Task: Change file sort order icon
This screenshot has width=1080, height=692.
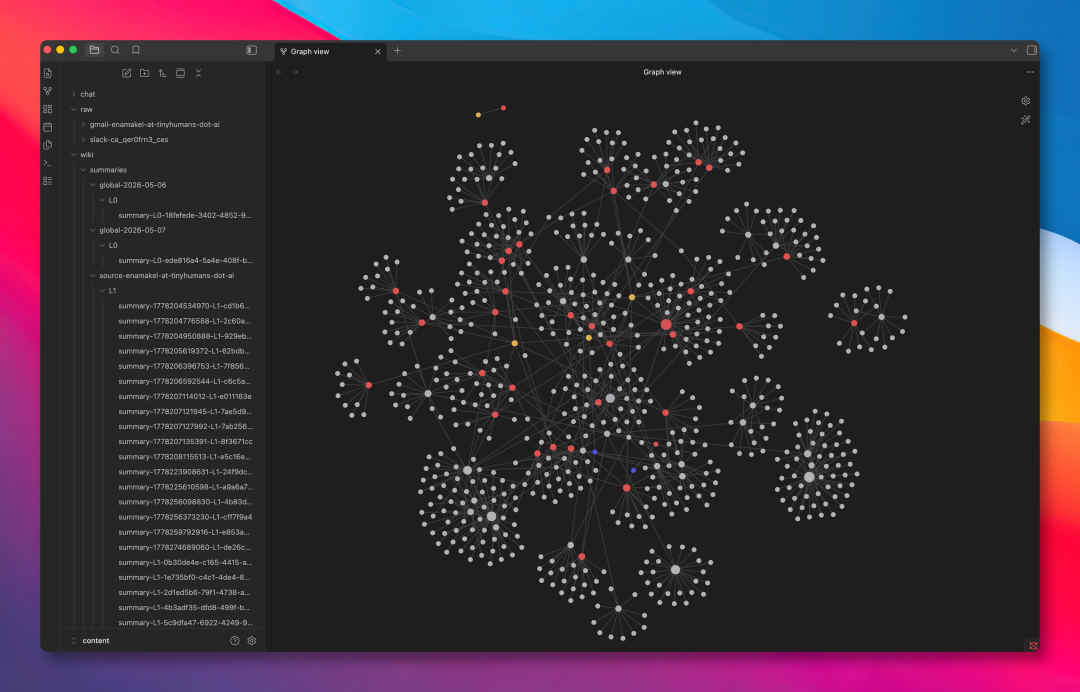Action: coord(163,73)
